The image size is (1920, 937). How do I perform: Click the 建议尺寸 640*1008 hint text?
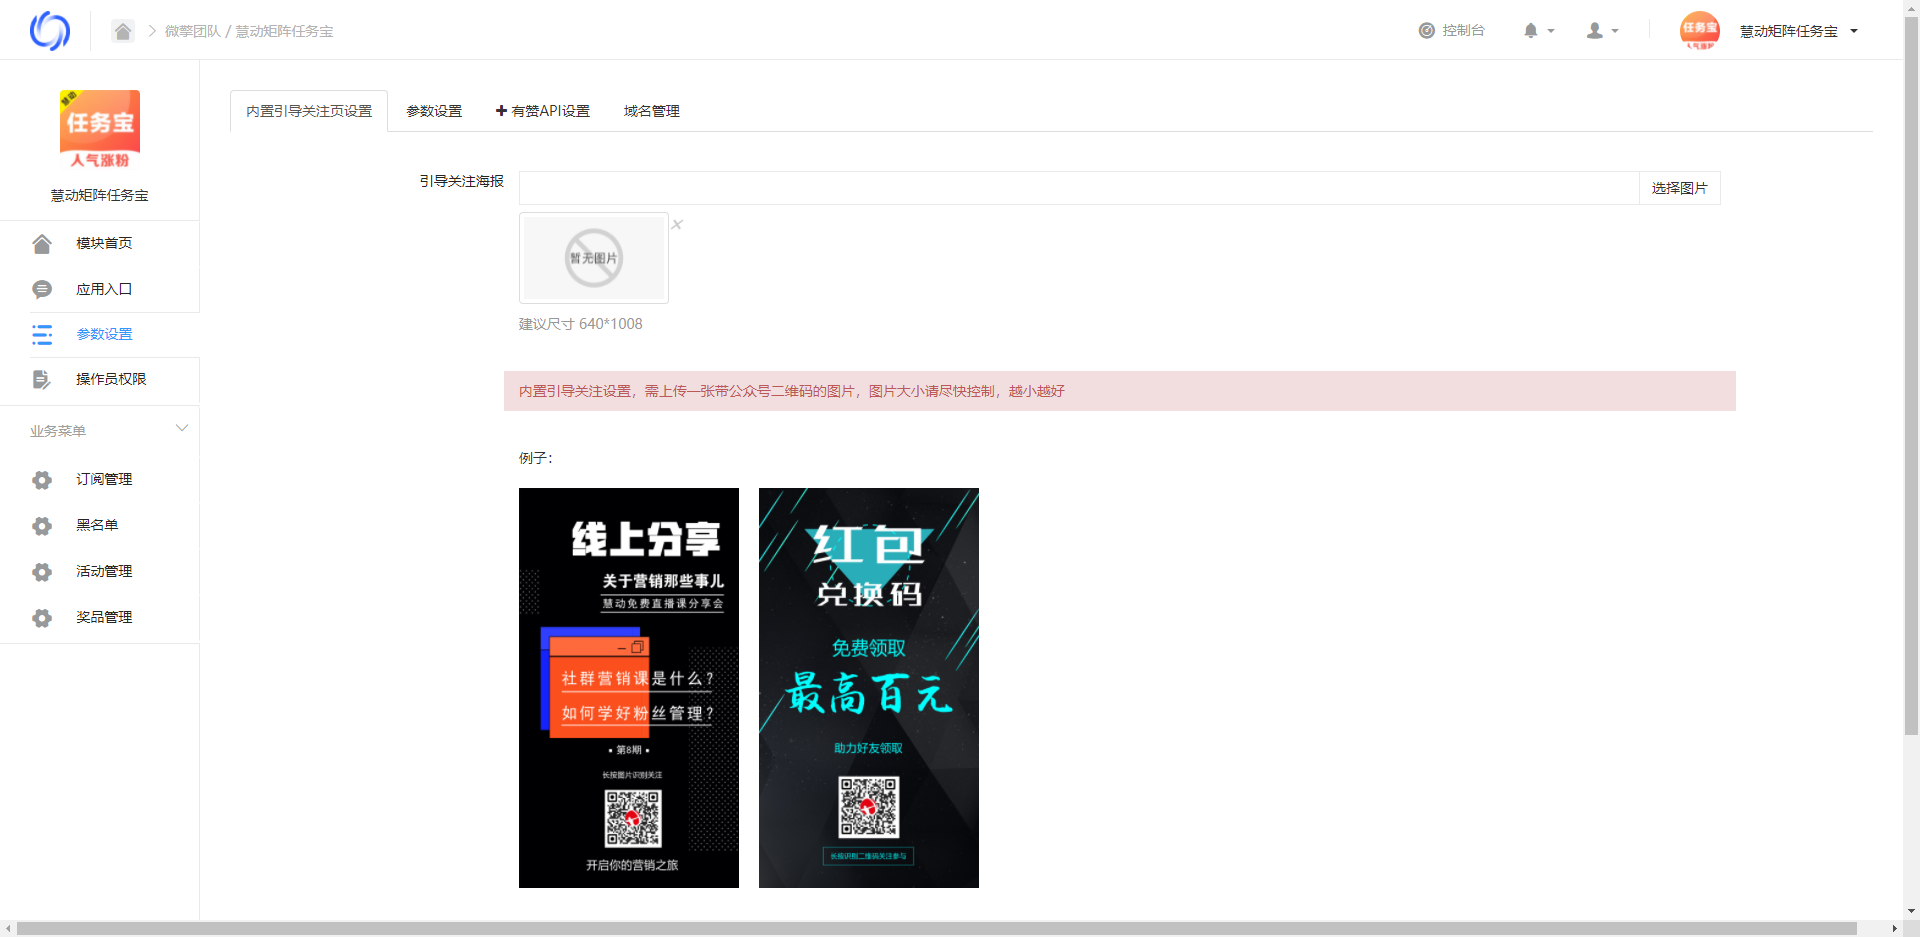581,324
